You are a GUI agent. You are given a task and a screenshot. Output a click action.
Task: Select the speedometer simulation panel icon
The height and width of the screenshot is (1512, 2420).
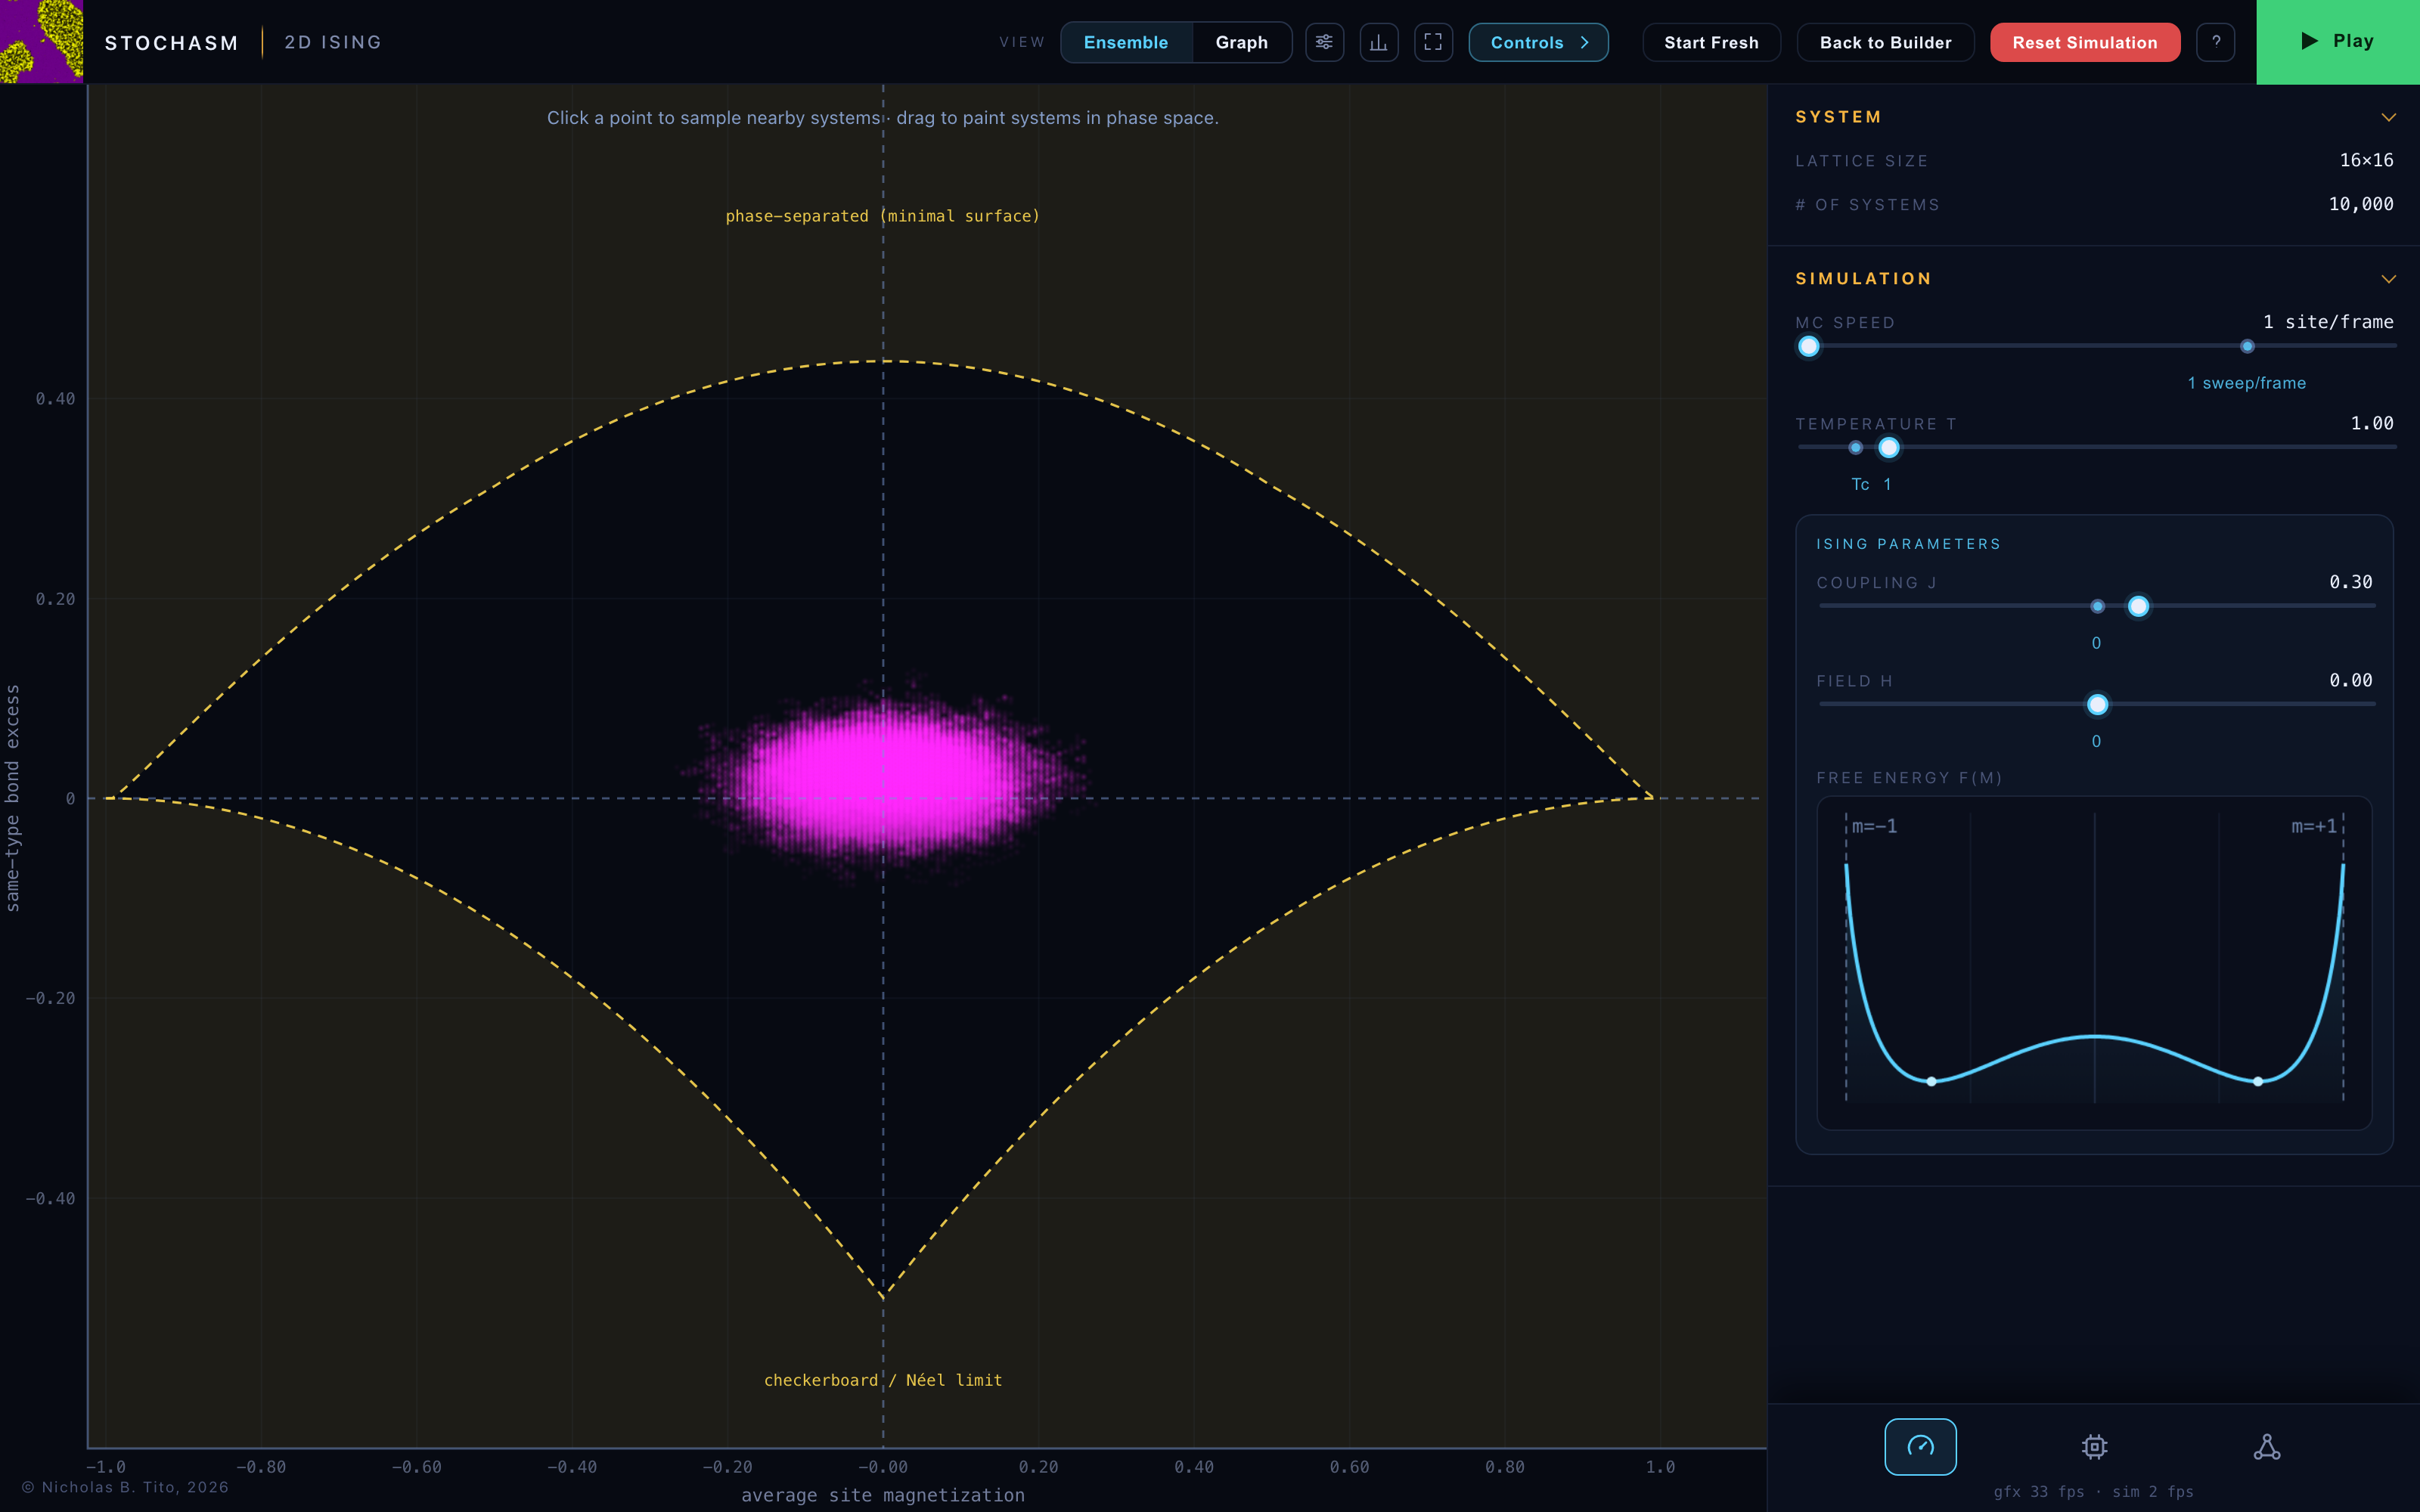(1920, 1446)
